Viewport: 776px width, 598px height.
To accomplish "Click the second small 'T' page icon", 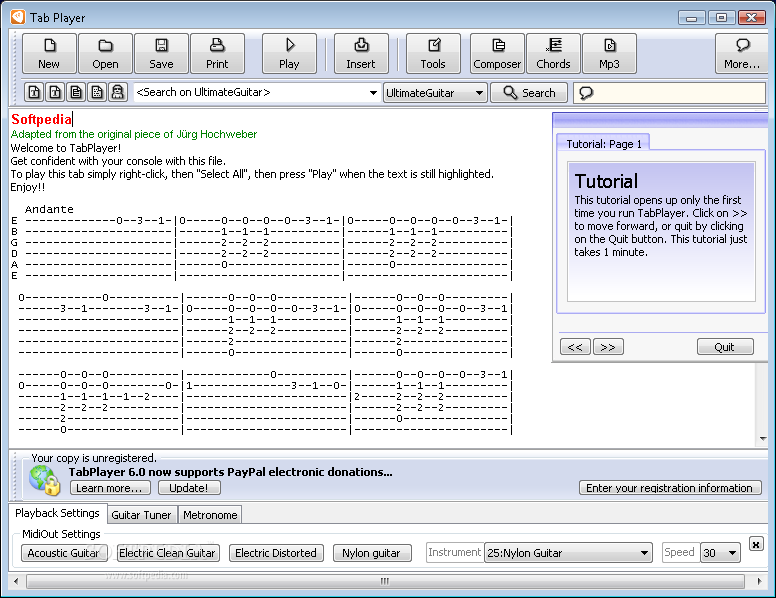I will [x=55, y=93].
